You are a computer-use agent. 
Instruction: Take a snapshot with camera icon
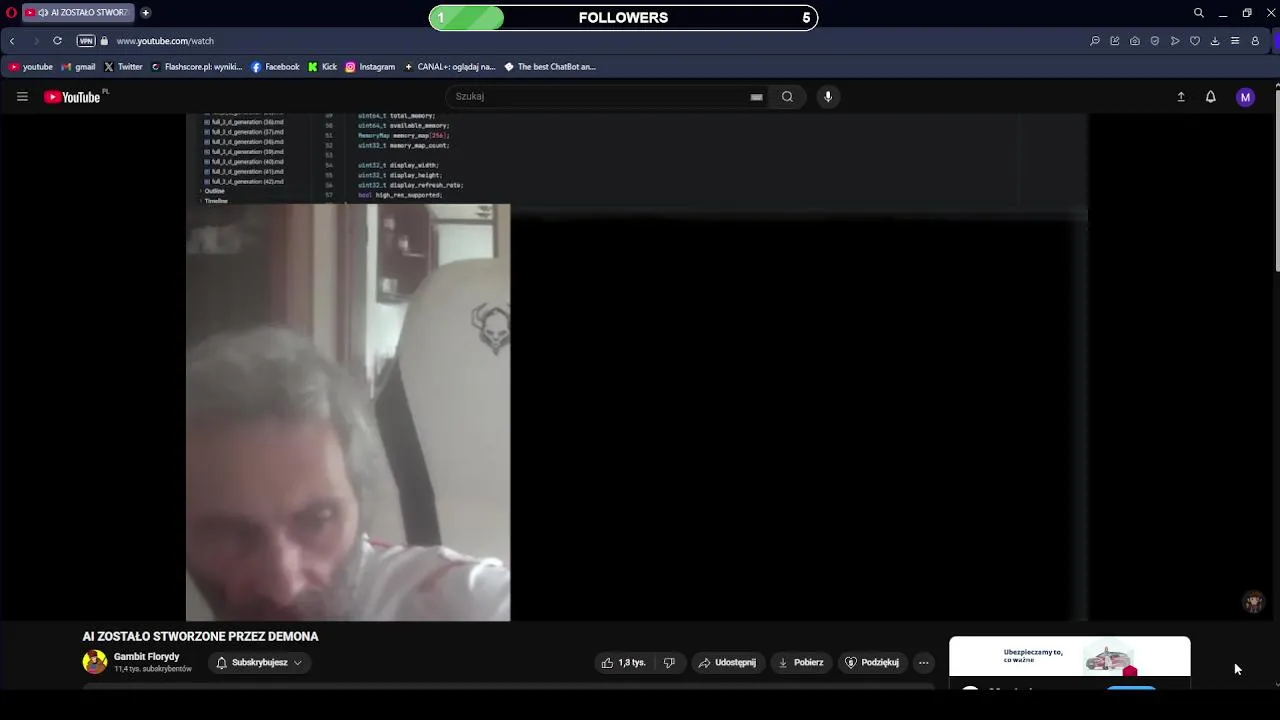(x=1135, y=41)
